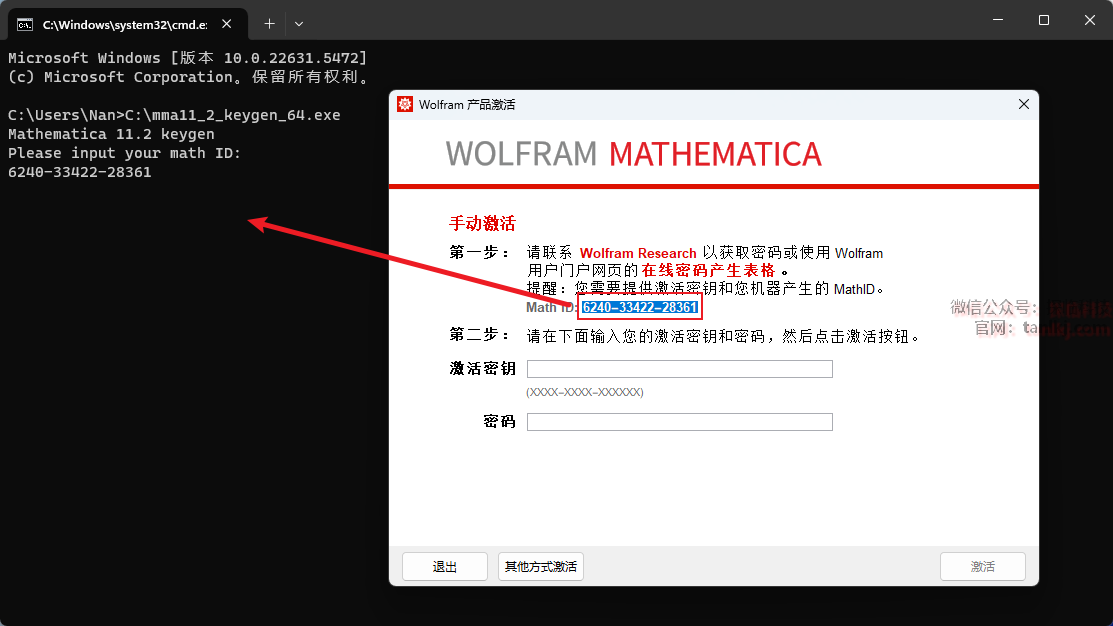Focus the 激活密钥 input field

tap(679, 369)
